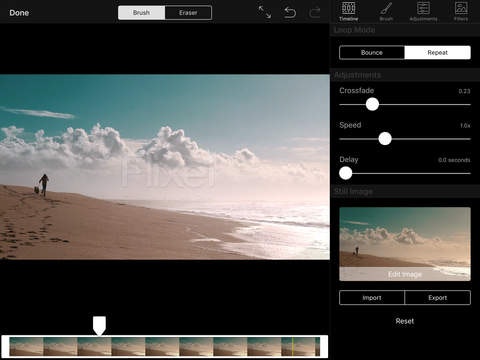
Task: Click the Speed slider handle
Action: [x=385, y=139]
